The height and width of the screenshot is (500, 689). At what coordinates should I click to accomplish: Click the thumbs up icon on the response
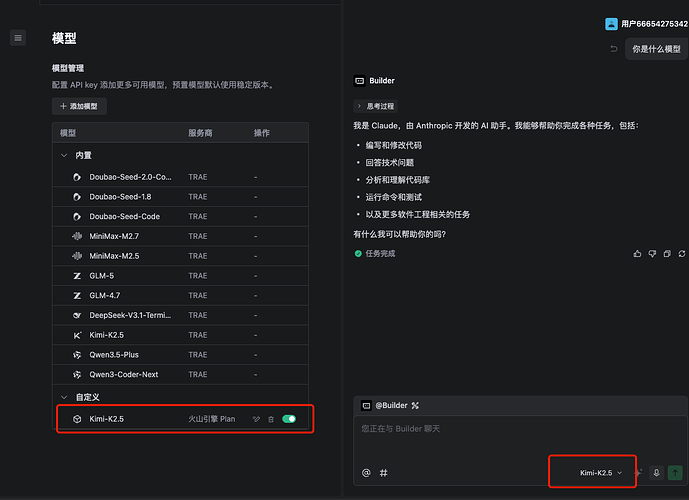(637, 254)
